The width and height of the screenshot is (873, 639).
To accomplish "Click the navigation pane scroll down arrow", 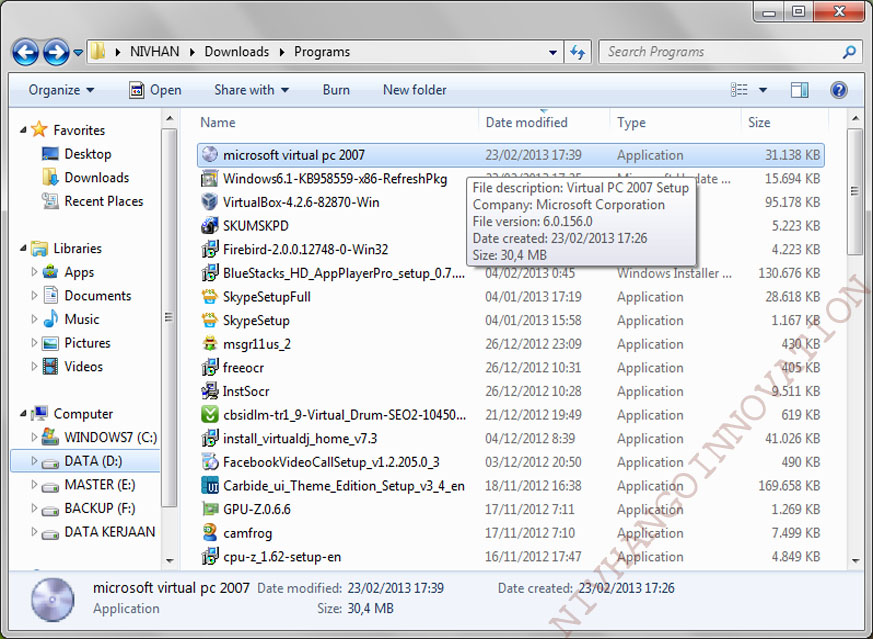I will [170, 560].
